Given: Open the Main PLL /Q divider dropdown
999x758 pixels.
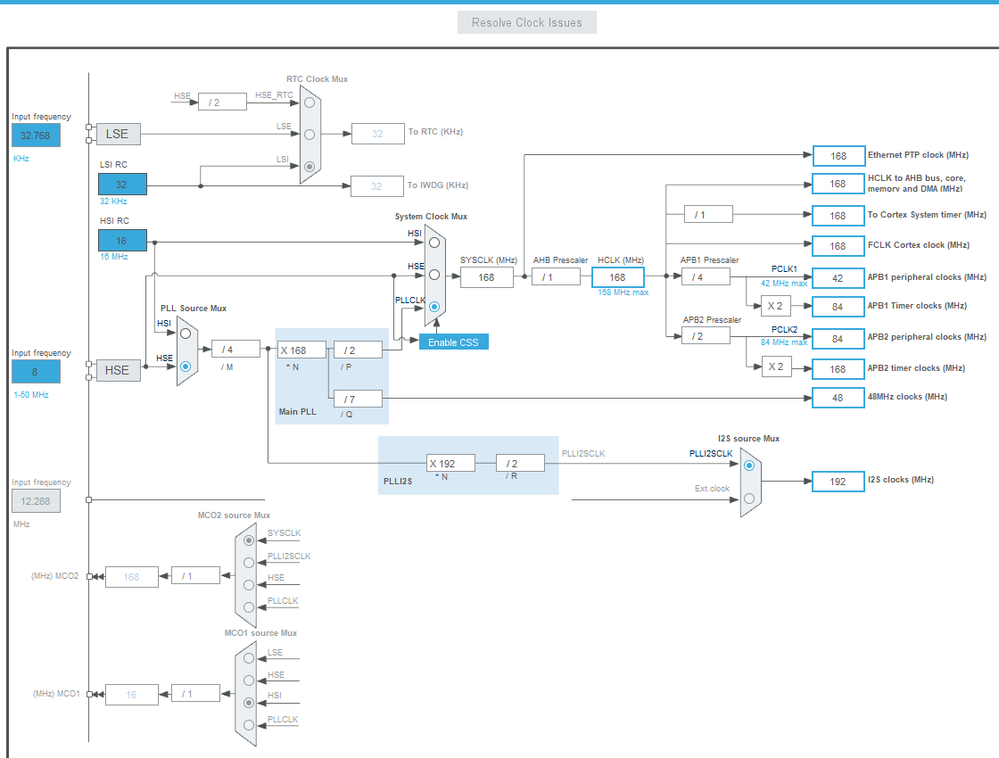Looking at the screenshot, I should pos(358,399).
